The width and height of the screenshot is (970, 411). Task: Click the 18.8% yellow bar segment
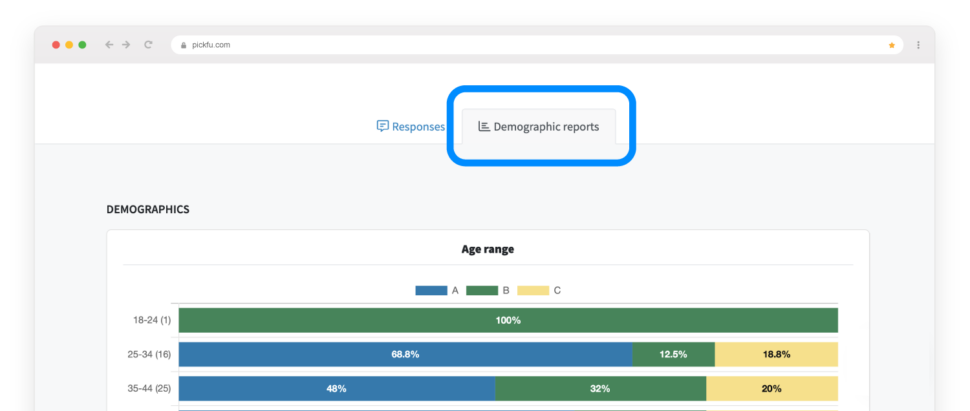pos(776,355)
